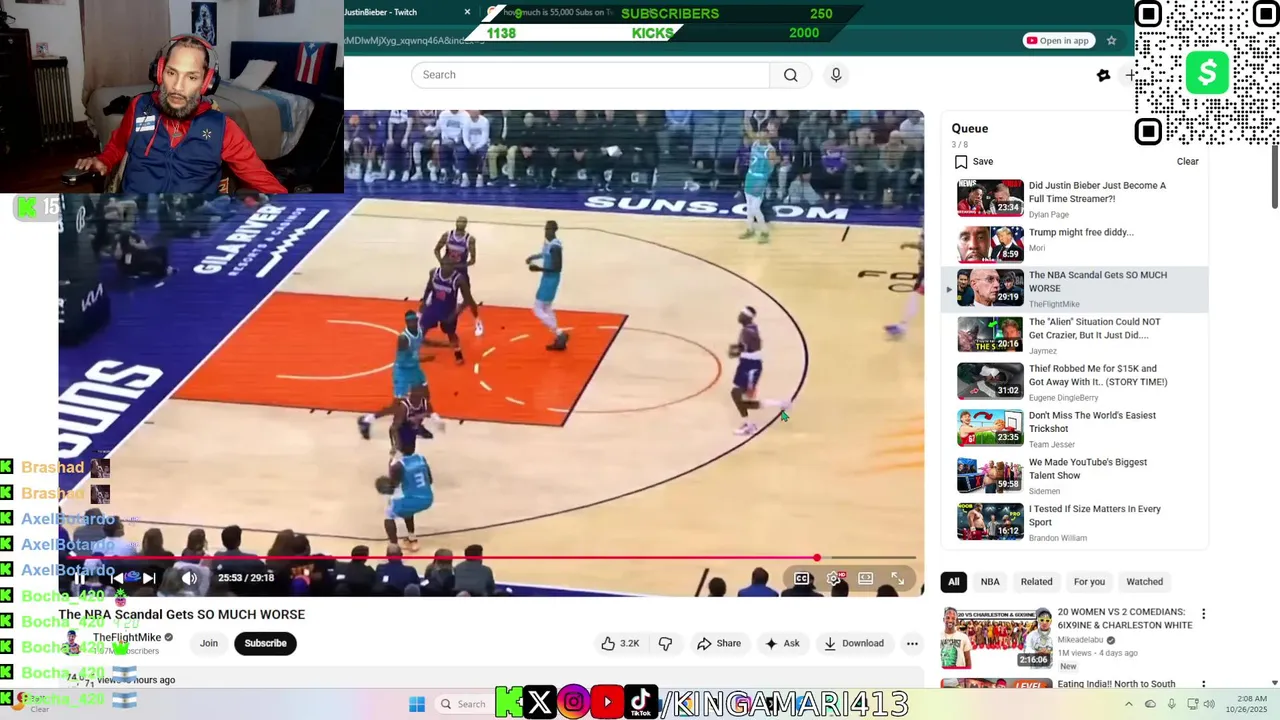Select the Related filter chip

coord(1036,582)
